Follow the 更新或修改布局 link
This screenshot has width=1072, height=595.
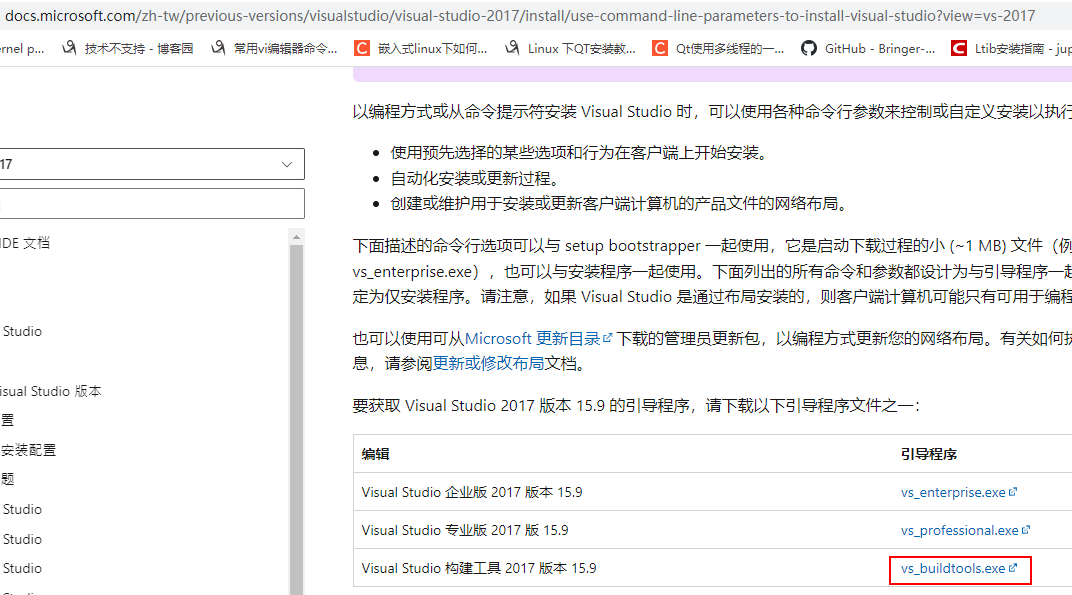(488, 363)
